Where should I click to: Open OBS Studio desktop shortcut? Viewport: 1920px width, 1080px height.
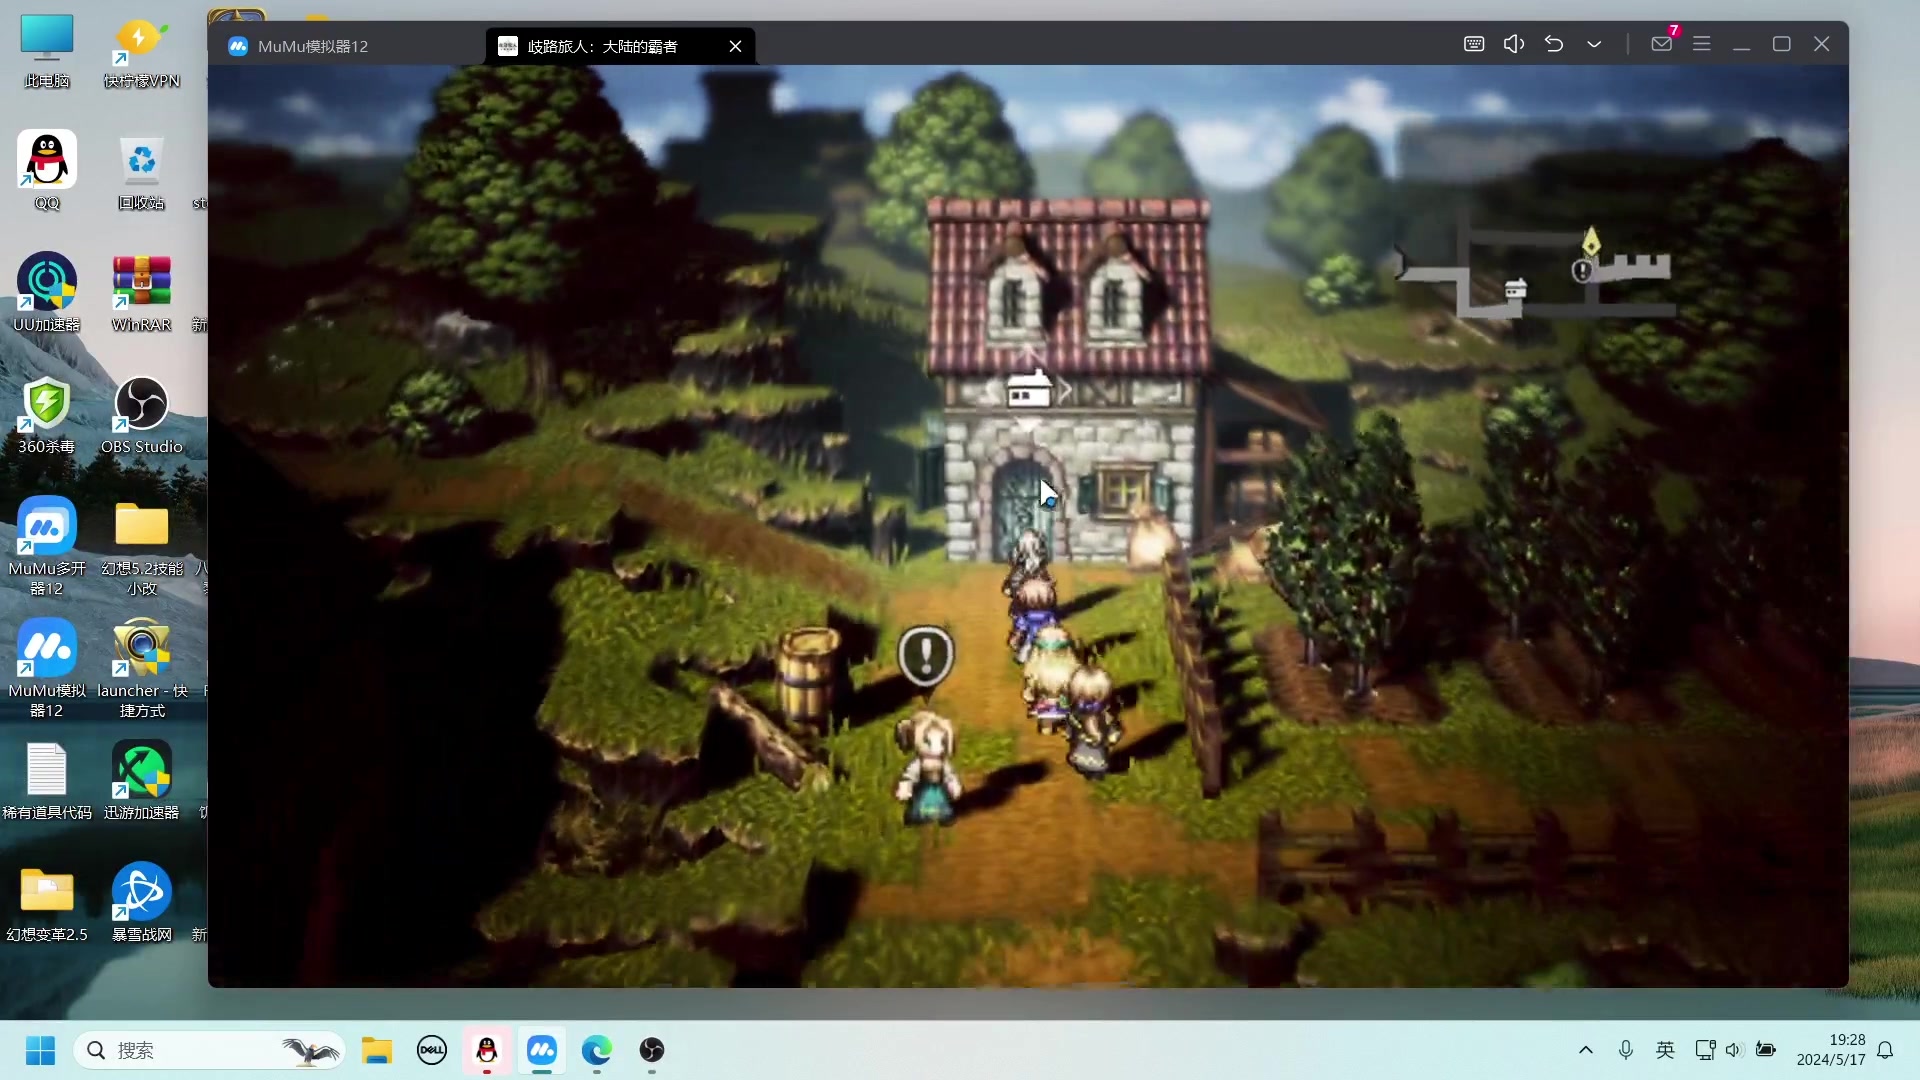tap(142, 416)
